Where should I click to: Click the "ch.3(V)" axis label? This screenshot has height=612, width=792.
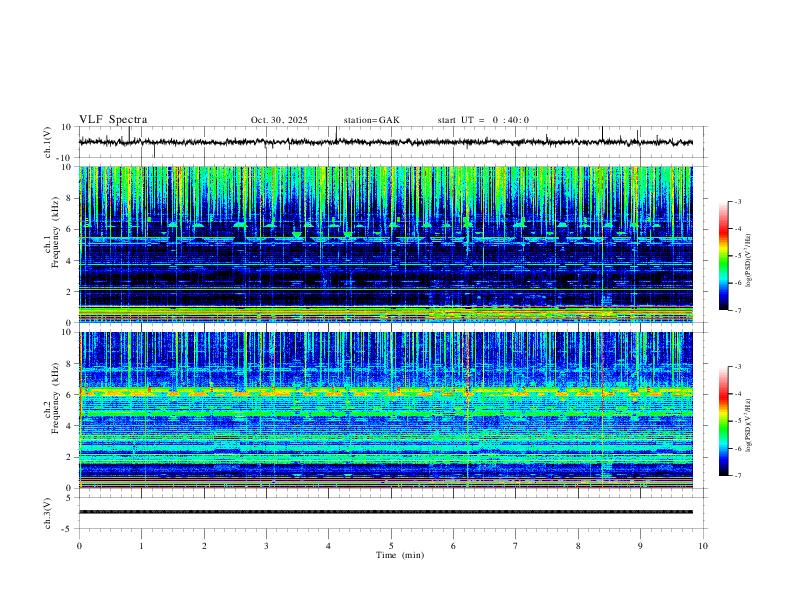coord(48,513)
